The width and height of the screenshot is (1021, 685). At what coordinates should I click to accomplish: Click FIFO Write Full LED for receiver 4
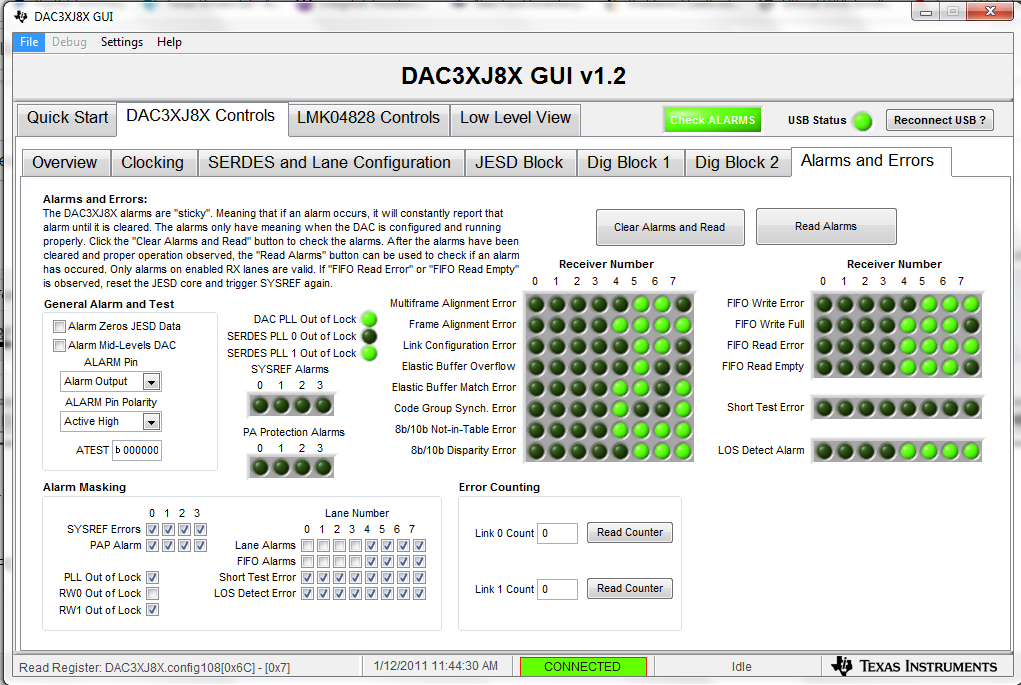[908, 325]
